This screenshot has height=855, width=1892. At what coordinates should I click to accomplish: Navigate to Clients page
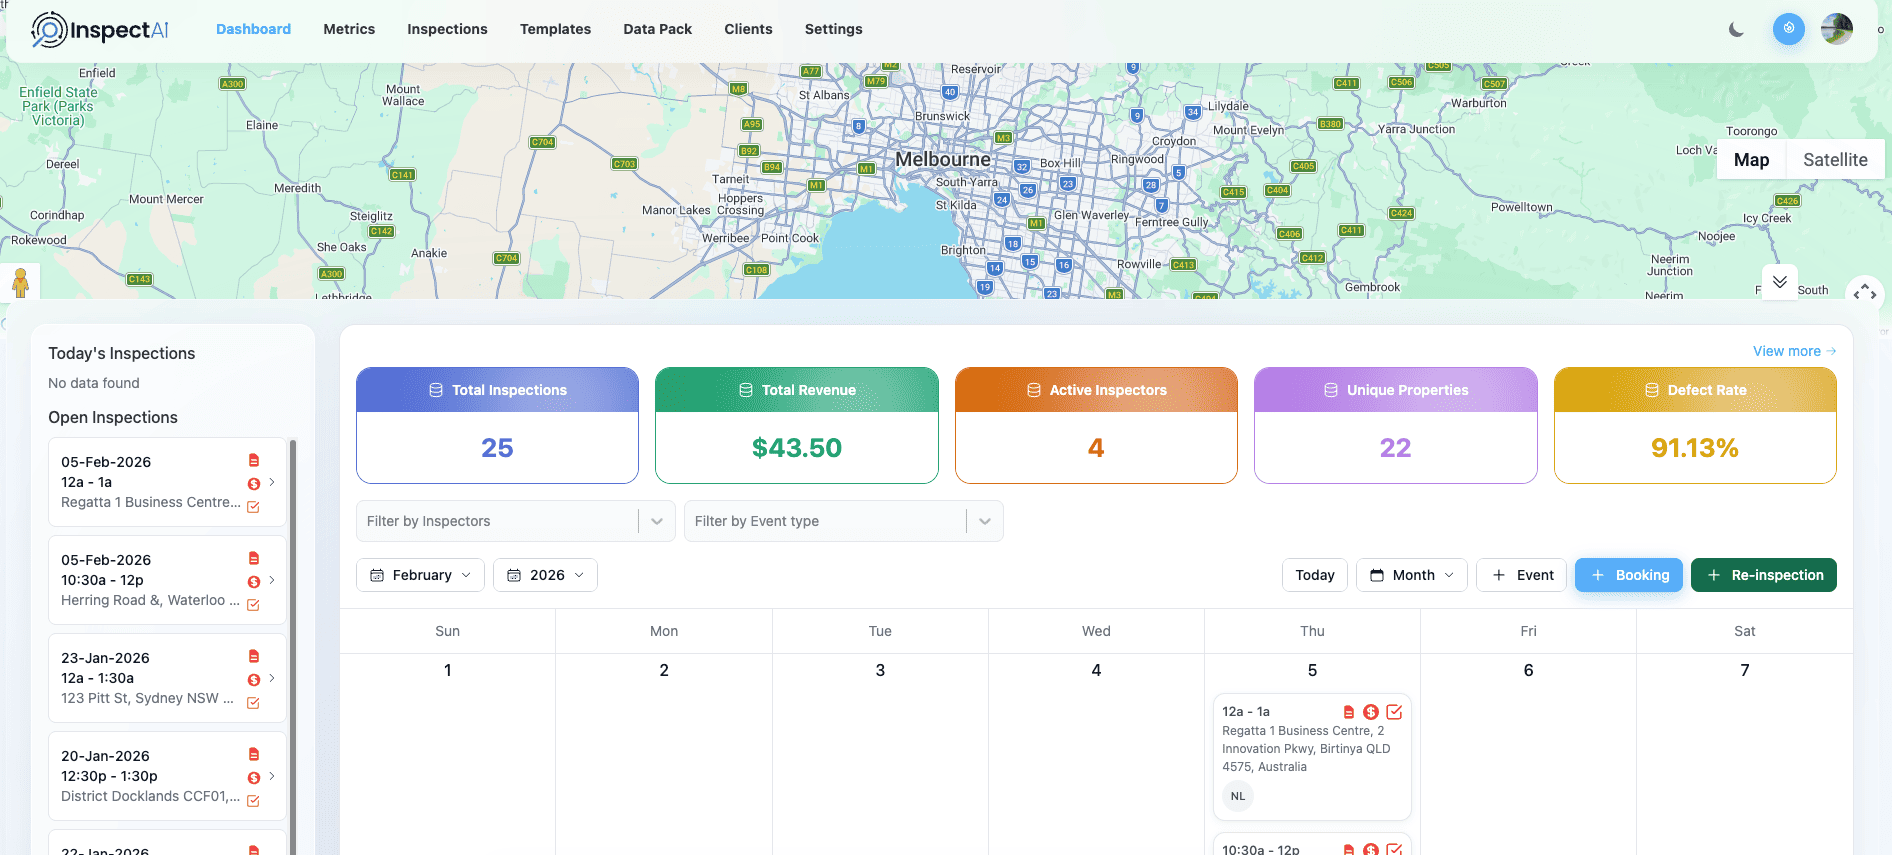[748, 29]
